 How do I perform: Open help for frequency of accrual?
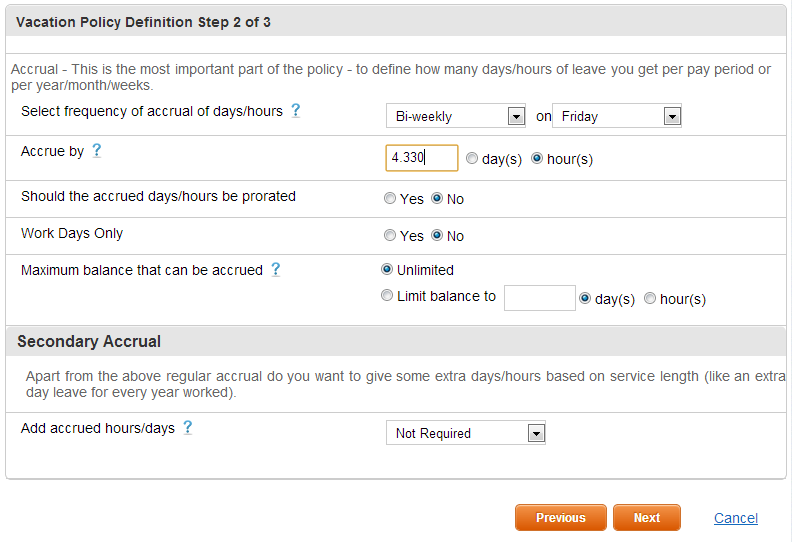295,111
